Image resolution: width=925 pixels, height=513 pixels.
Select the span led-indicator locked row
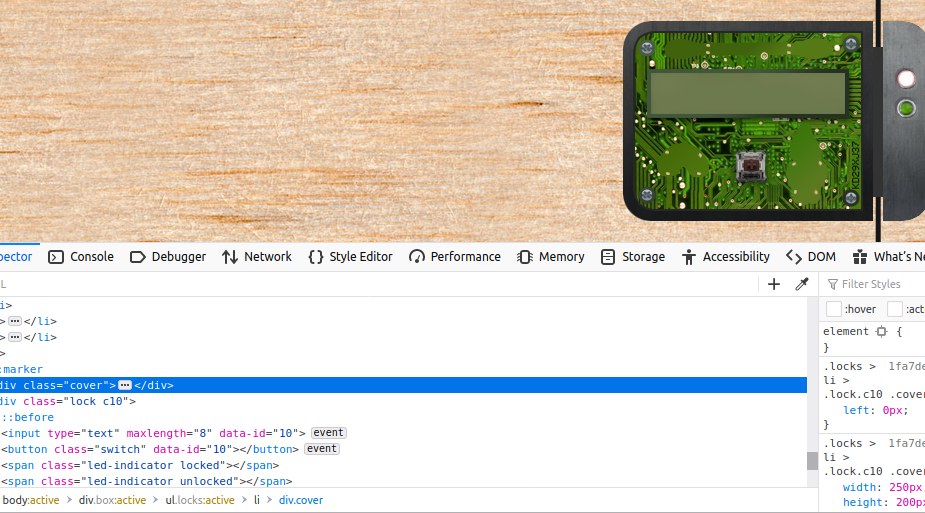pos(404,465)
